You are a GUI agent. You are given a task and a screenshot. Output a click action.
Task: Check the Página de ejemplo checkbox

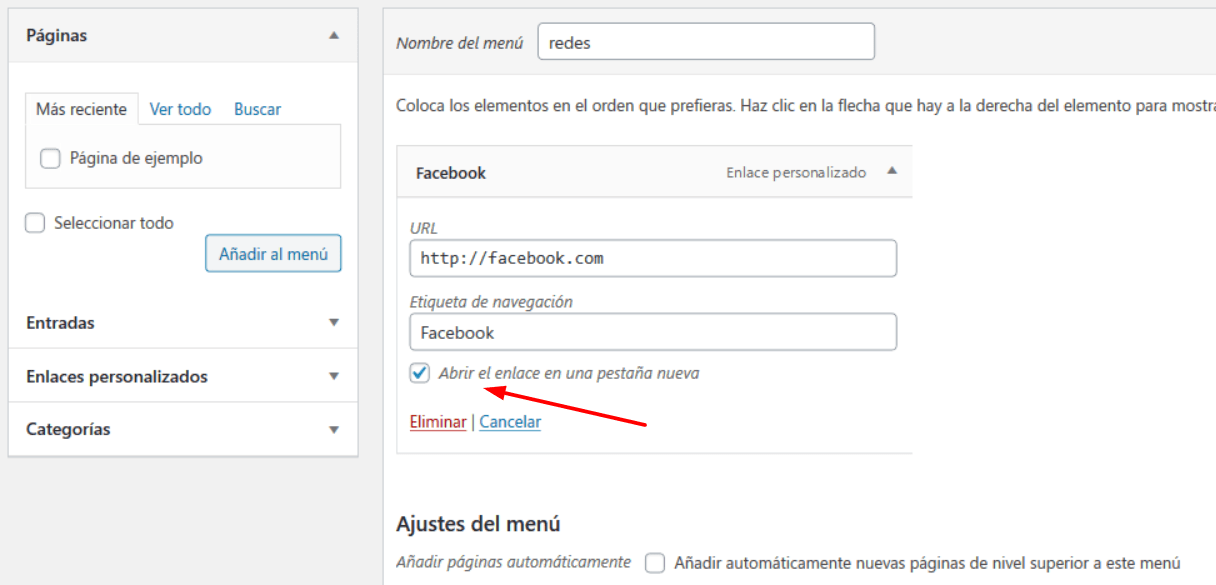(50, 158)
